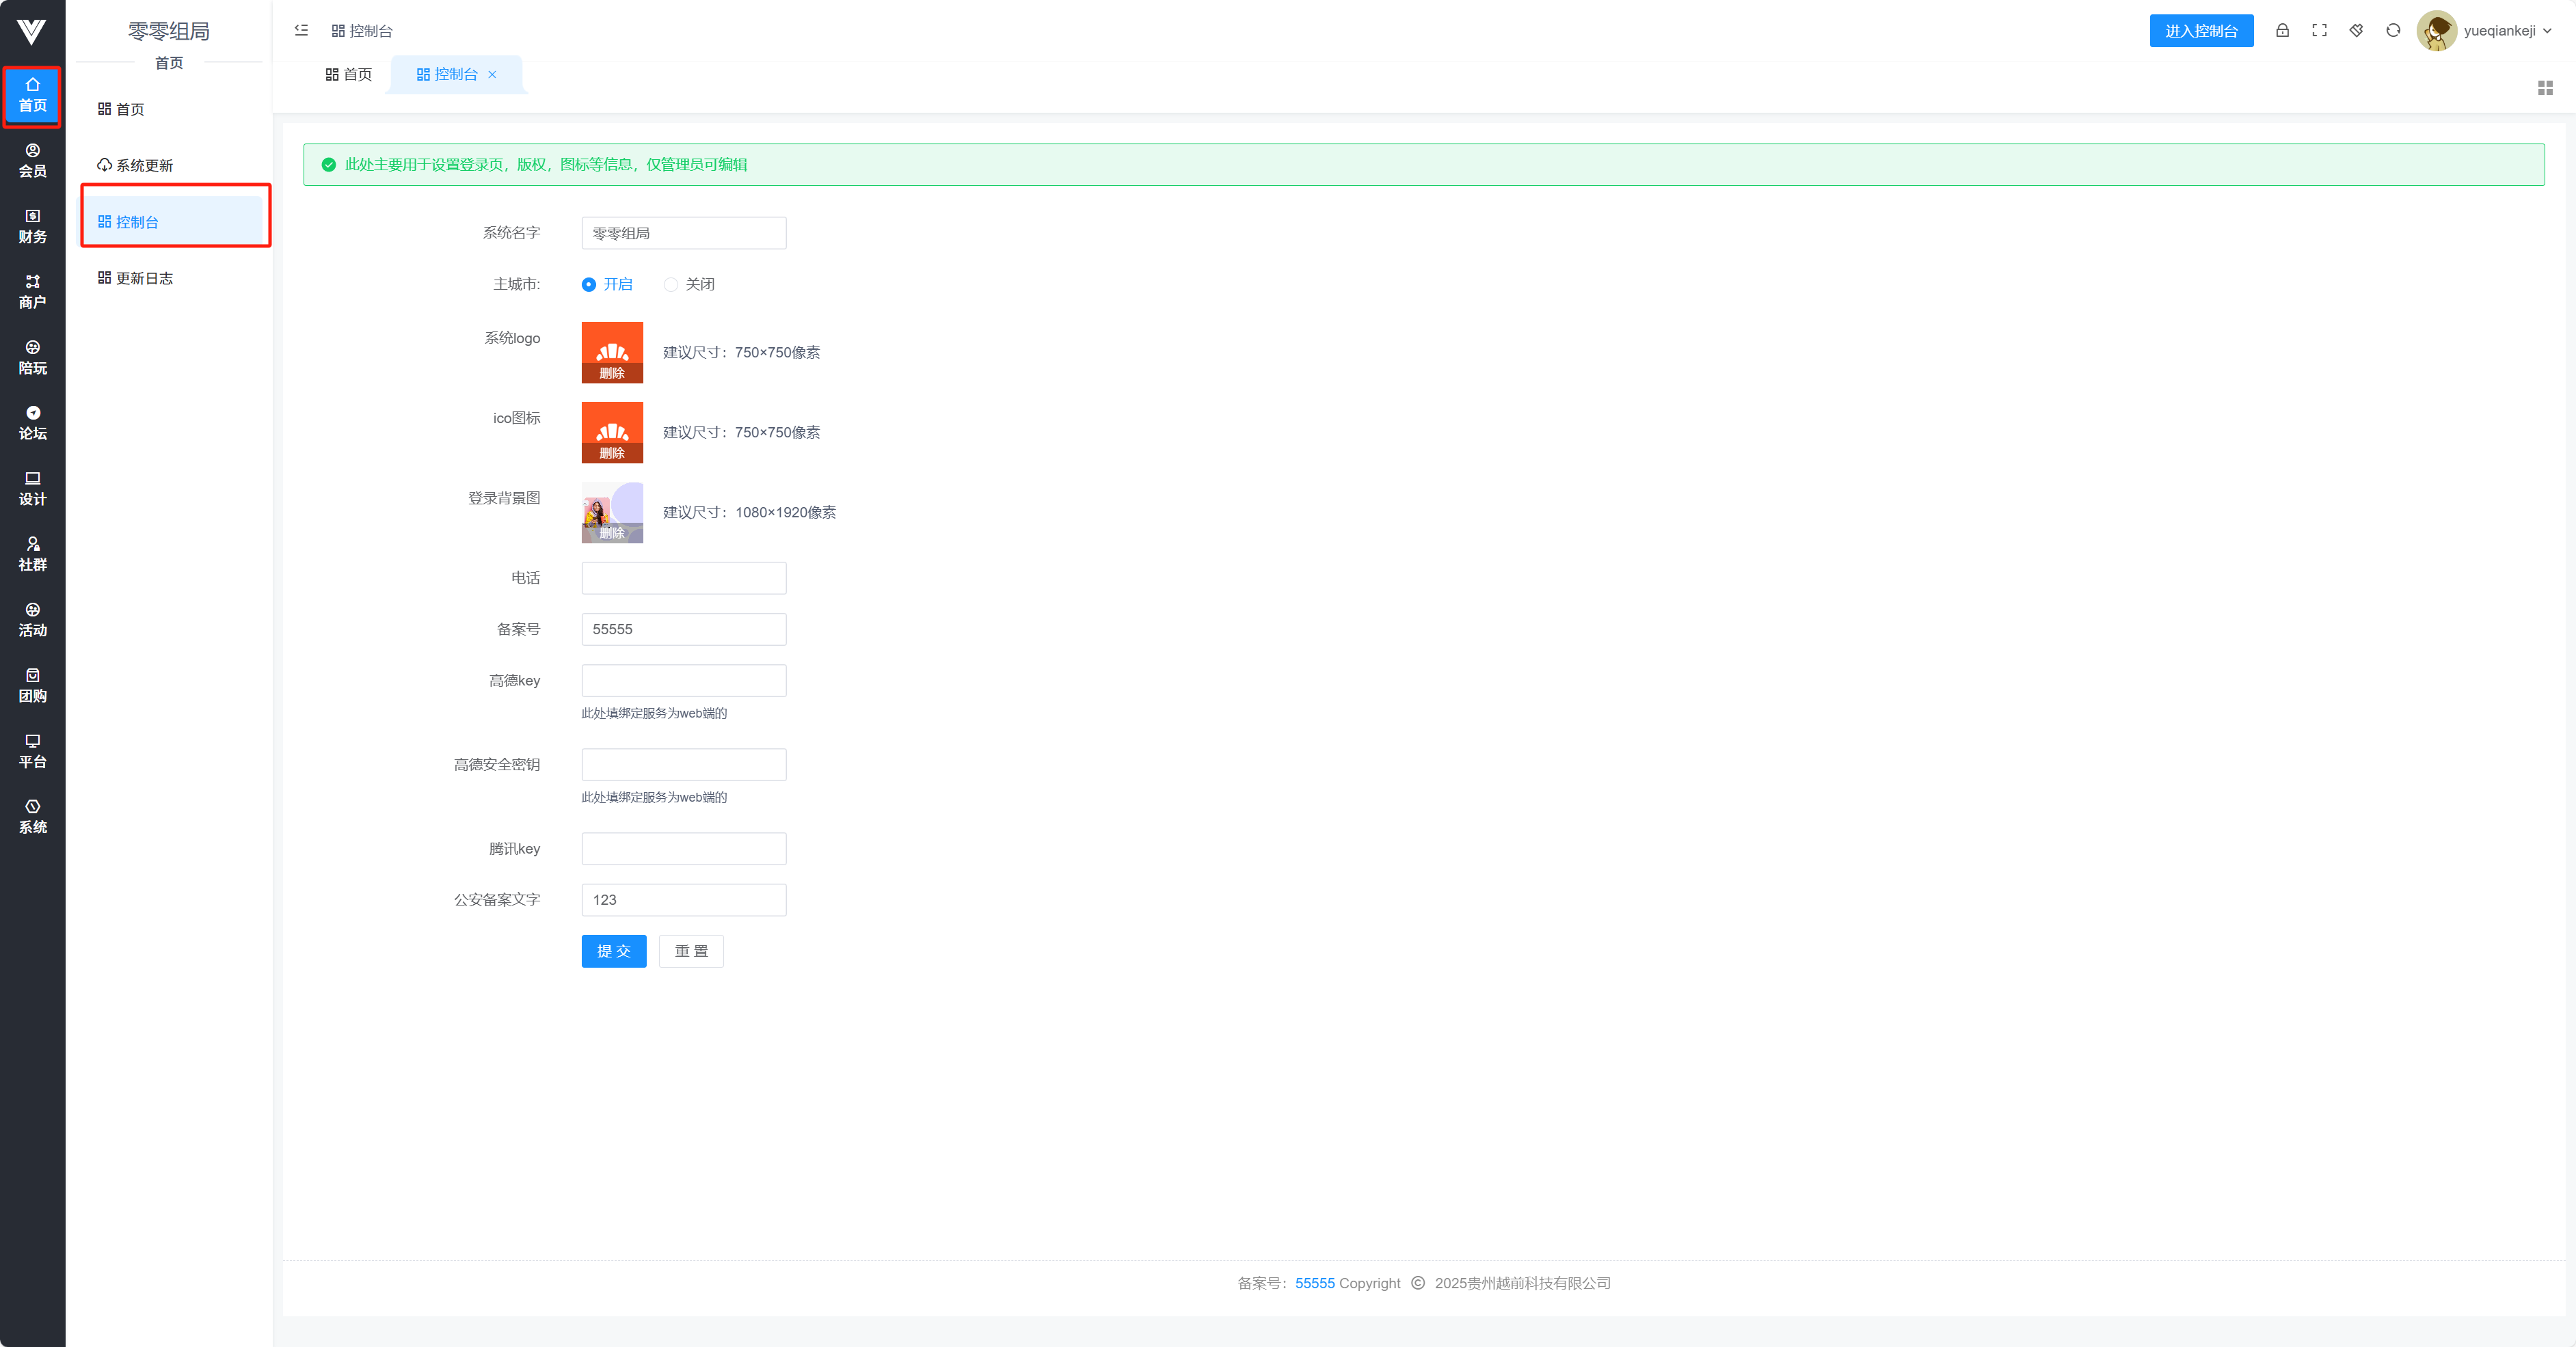
Task: Click the lock screen icon
Action: (x=2282, y=31)
